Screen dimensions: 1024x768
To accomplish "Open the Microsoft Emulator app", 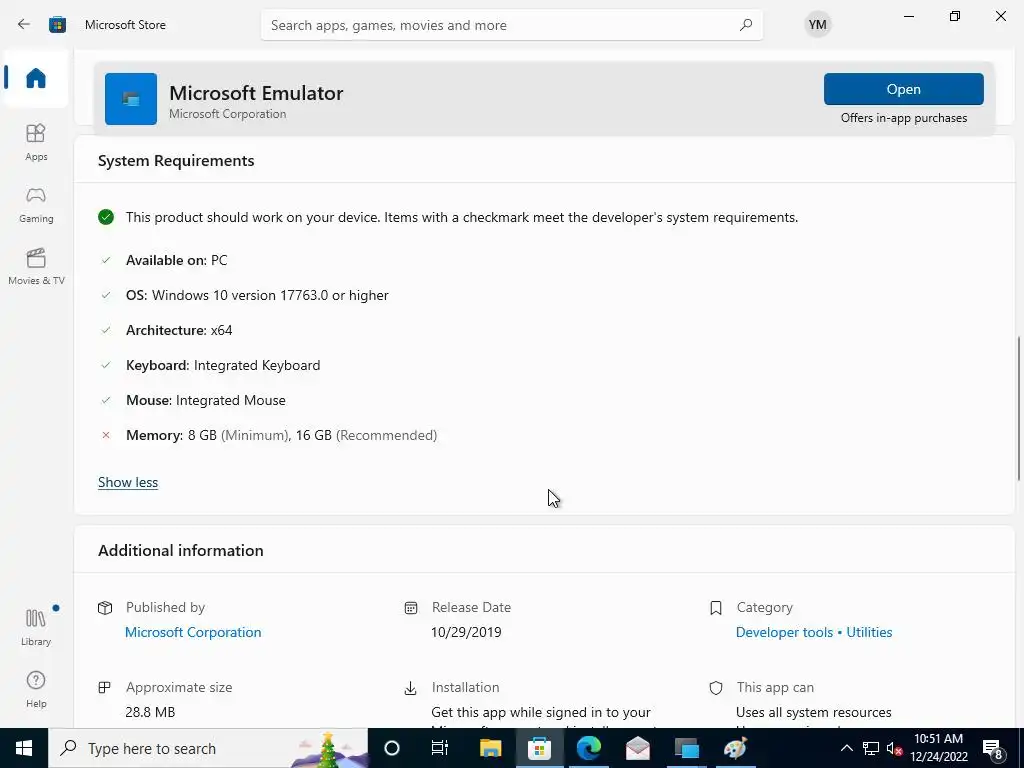I will 903,89.
